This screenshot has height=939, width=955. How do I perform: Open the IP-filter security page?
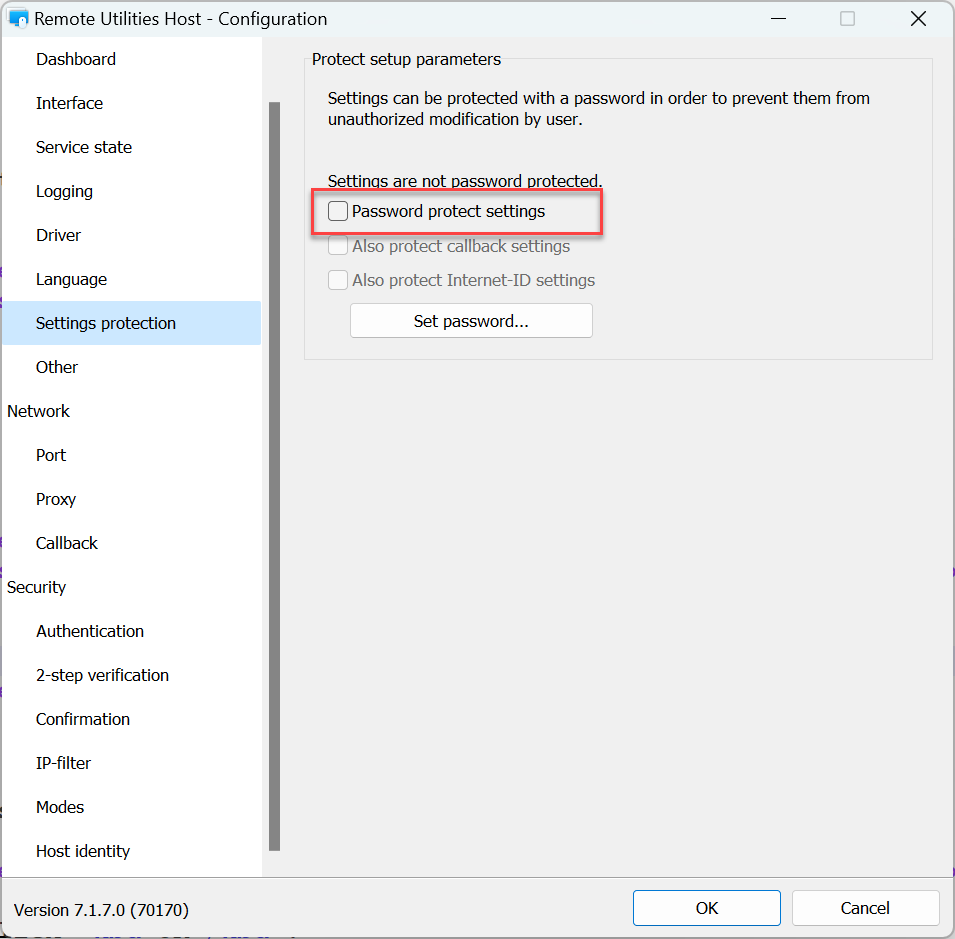63,763
